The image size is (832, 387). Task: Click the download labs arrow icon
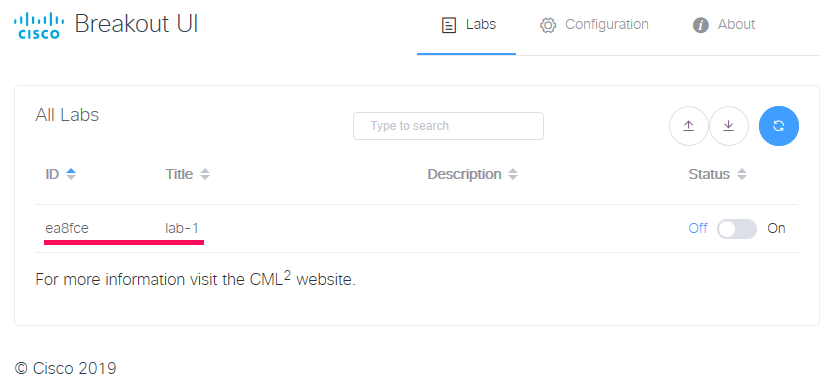coord(729,126)
